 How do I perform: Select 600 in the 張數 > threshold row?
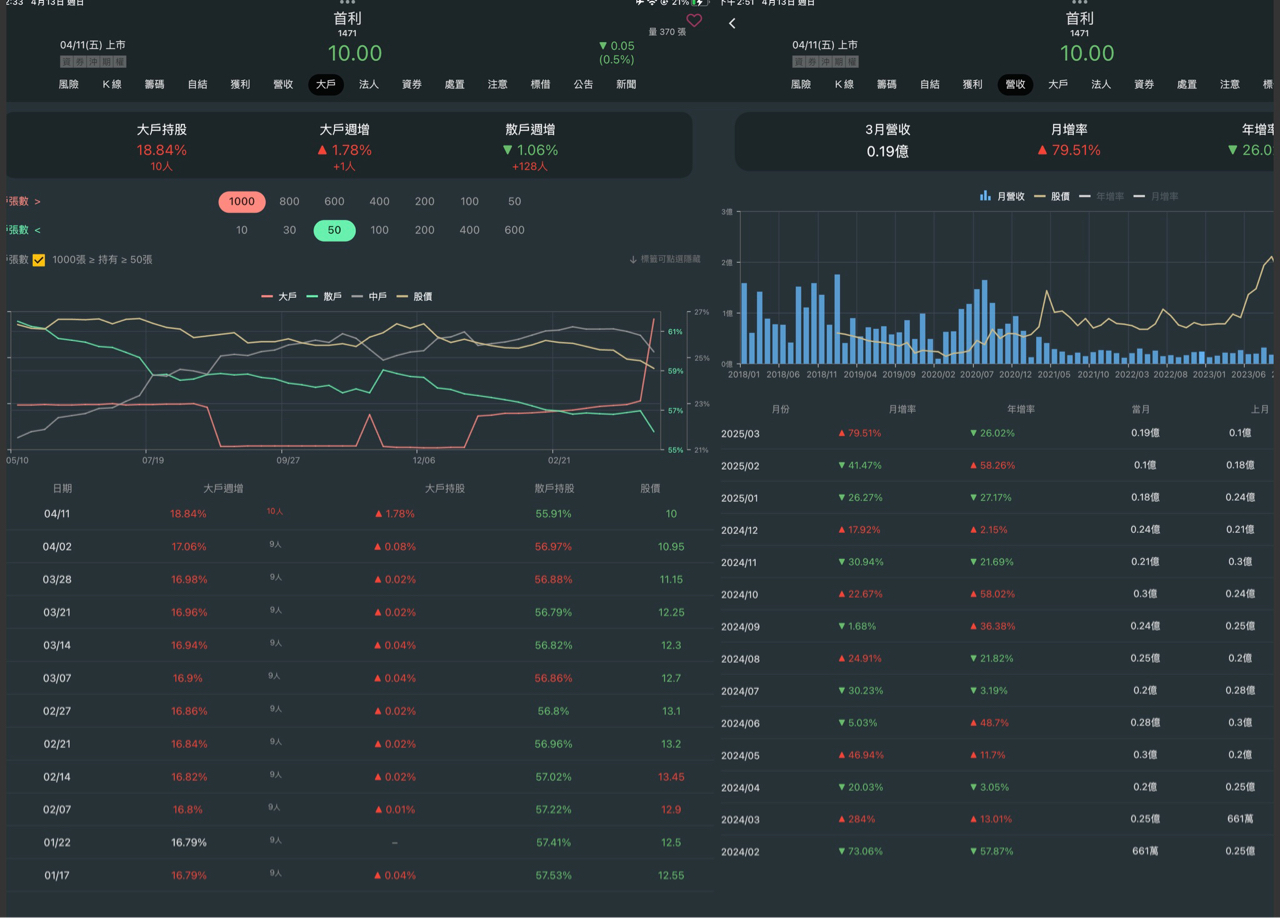[x=334, y=201]
